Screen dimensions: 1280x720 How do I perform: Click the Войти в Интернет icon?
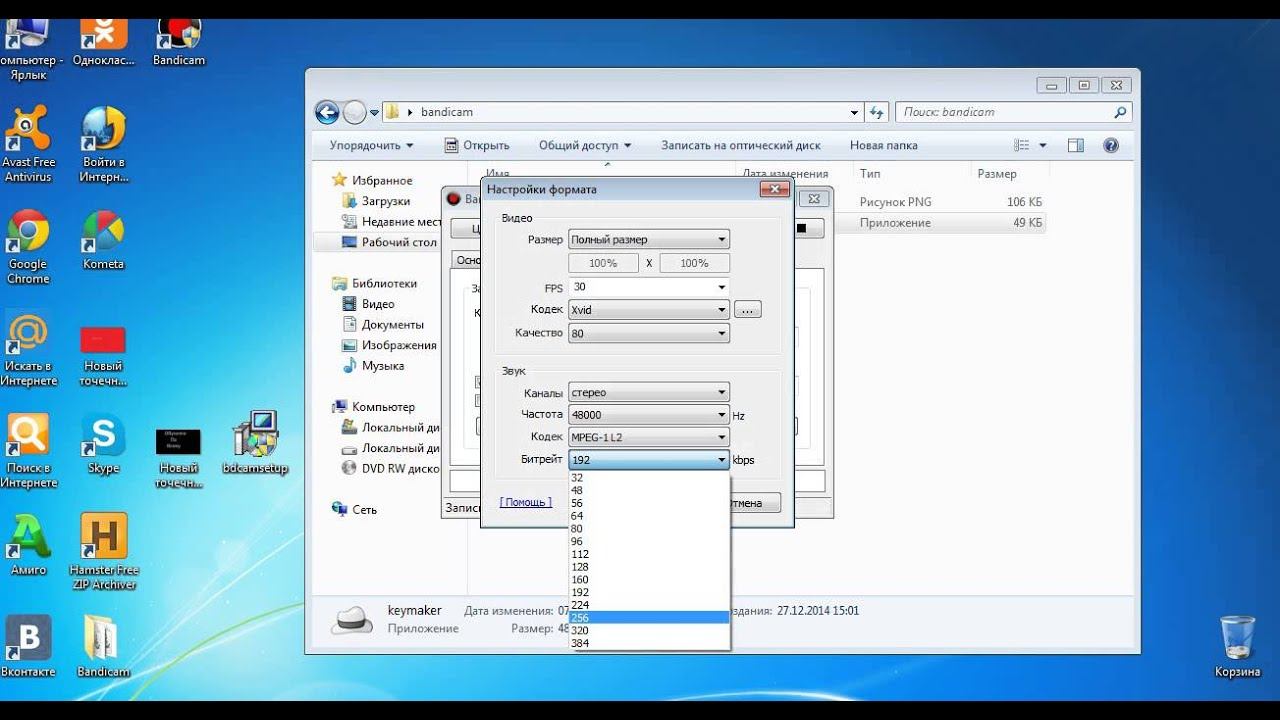point(104,144)
